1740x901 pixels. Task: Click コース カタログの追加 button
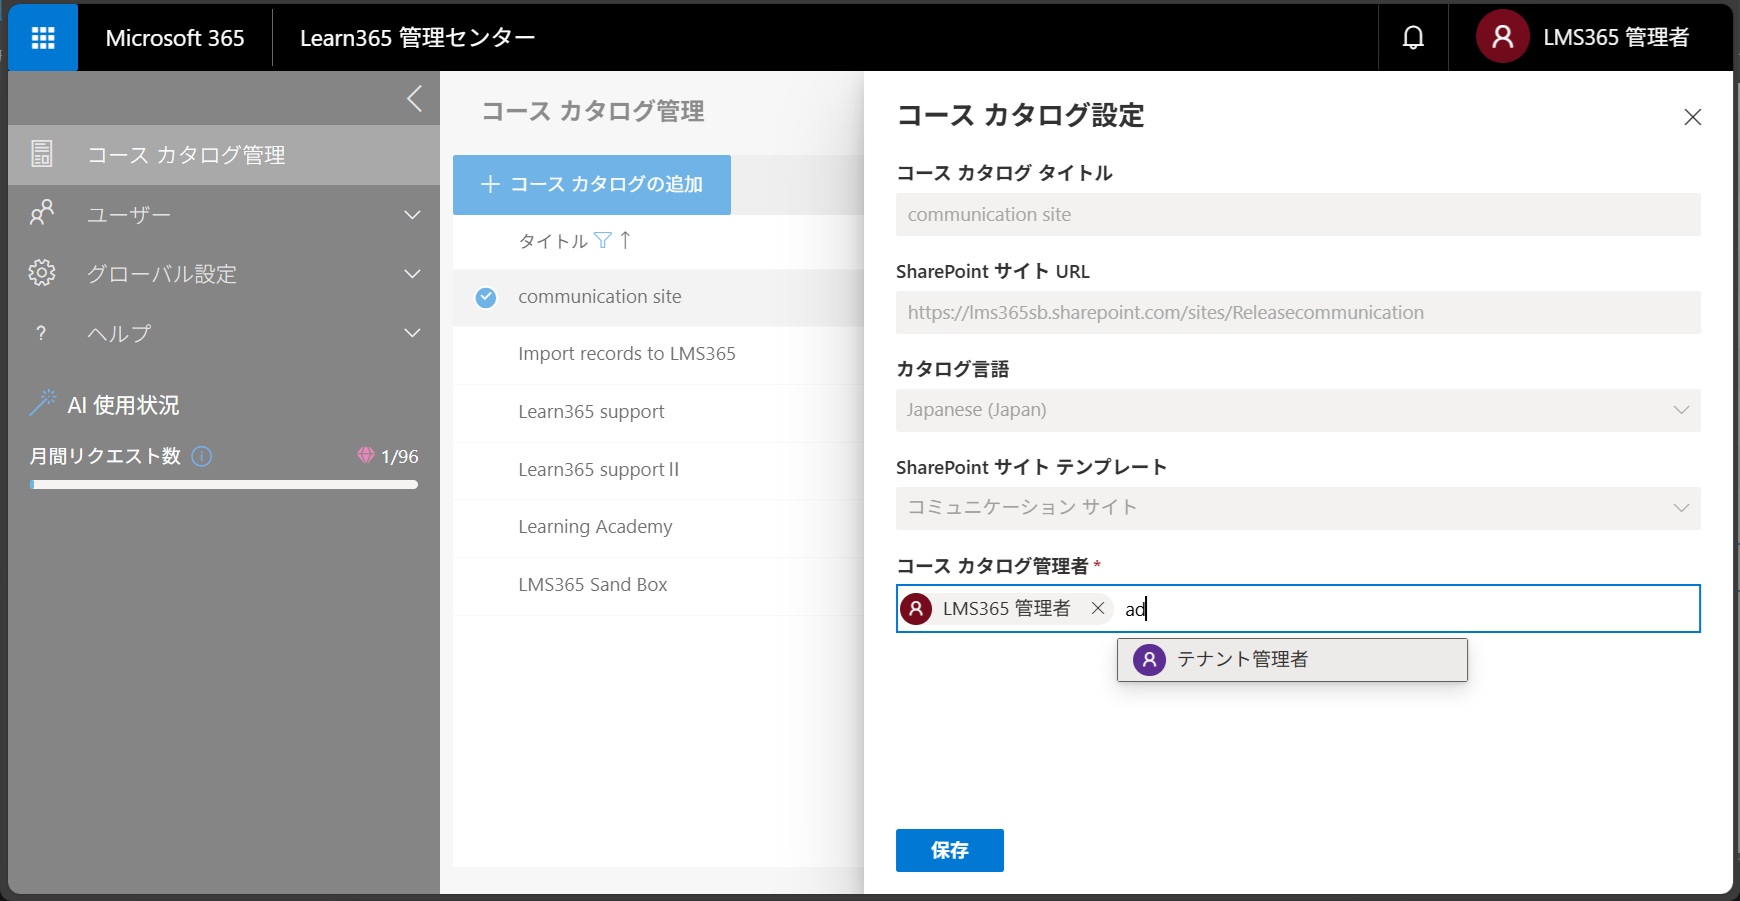(x=592, y=185)
